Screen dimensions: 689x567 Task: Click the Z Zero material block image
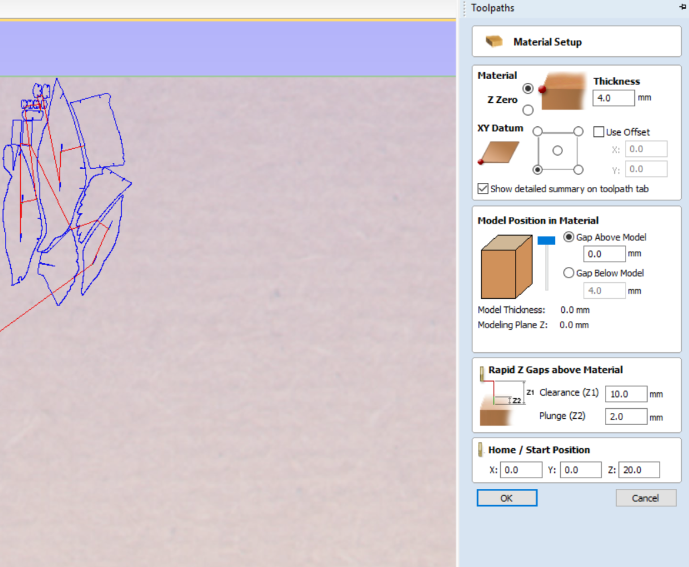coord(563,91)
